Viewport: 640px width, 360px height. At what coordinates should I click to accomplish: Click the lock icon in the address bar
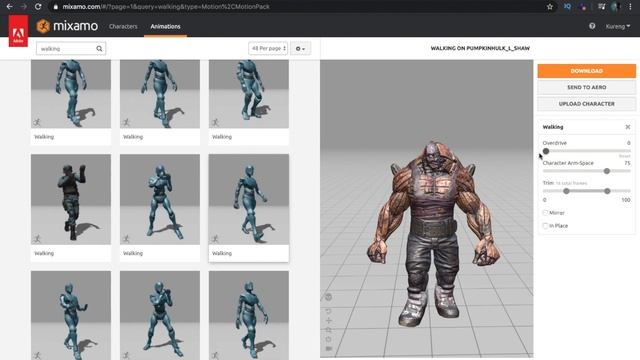coord(56,7)
